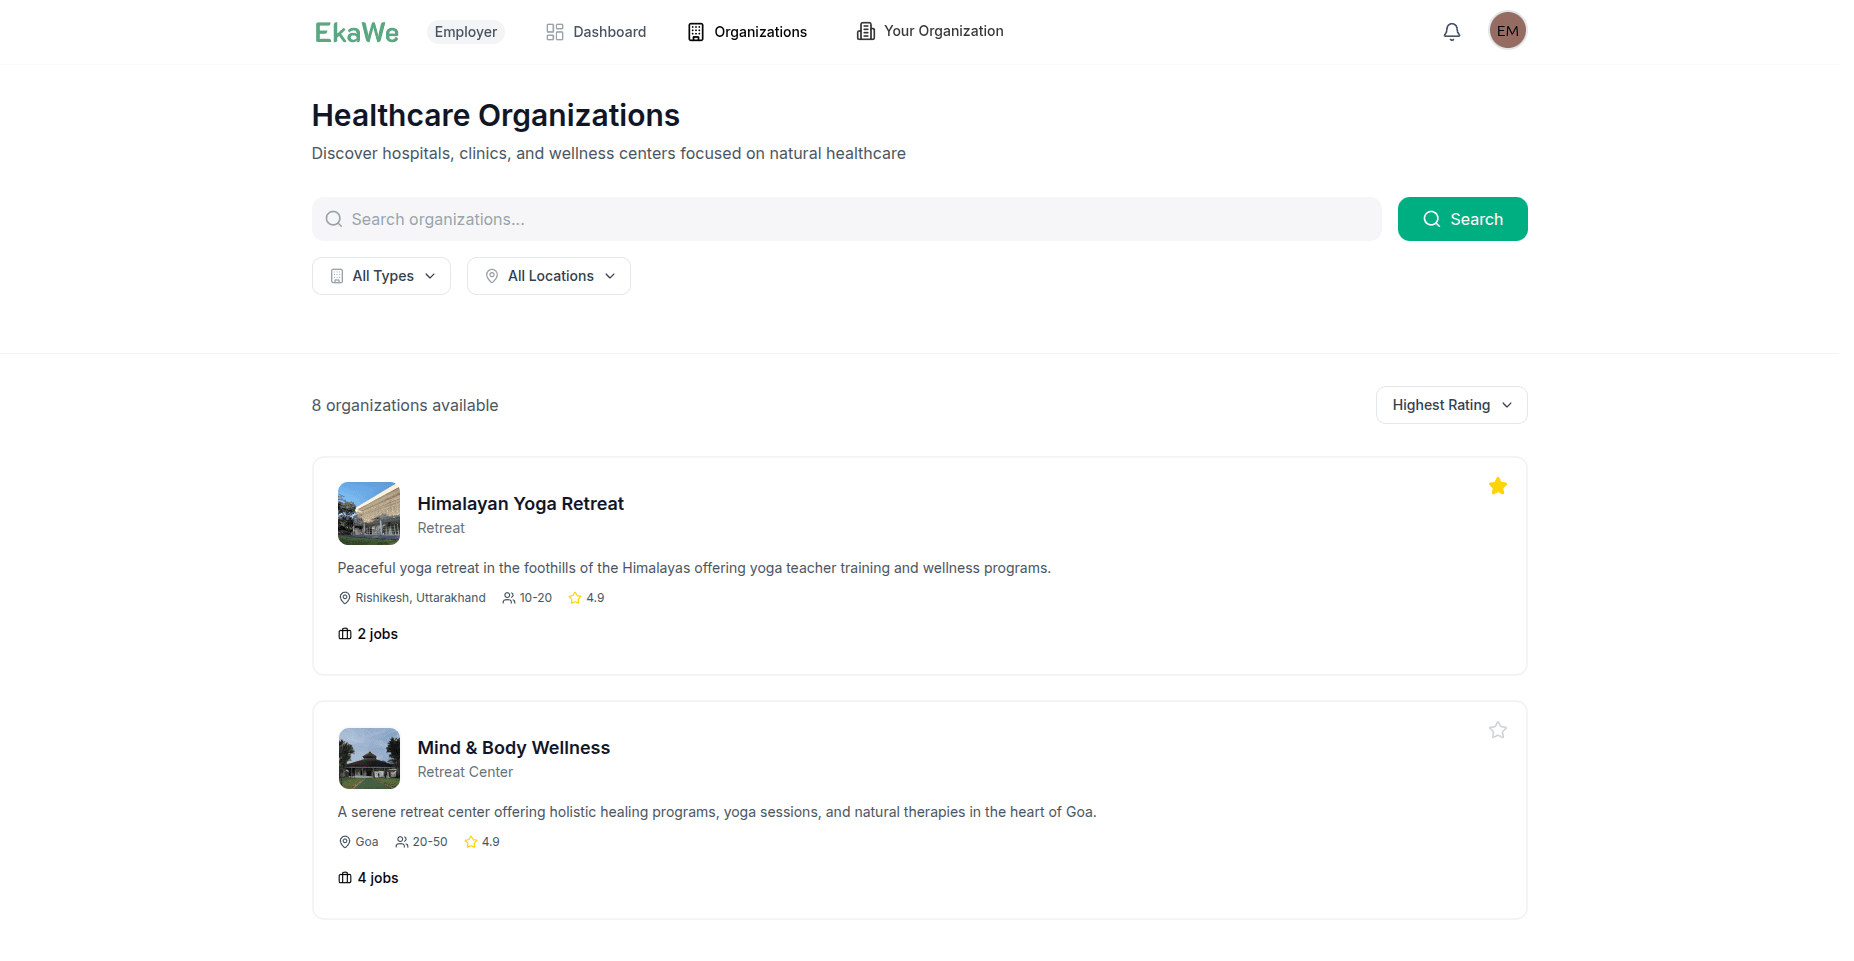Click the Organizations building icon
The width and height of the screenshot is (1854, 961).
694,31
